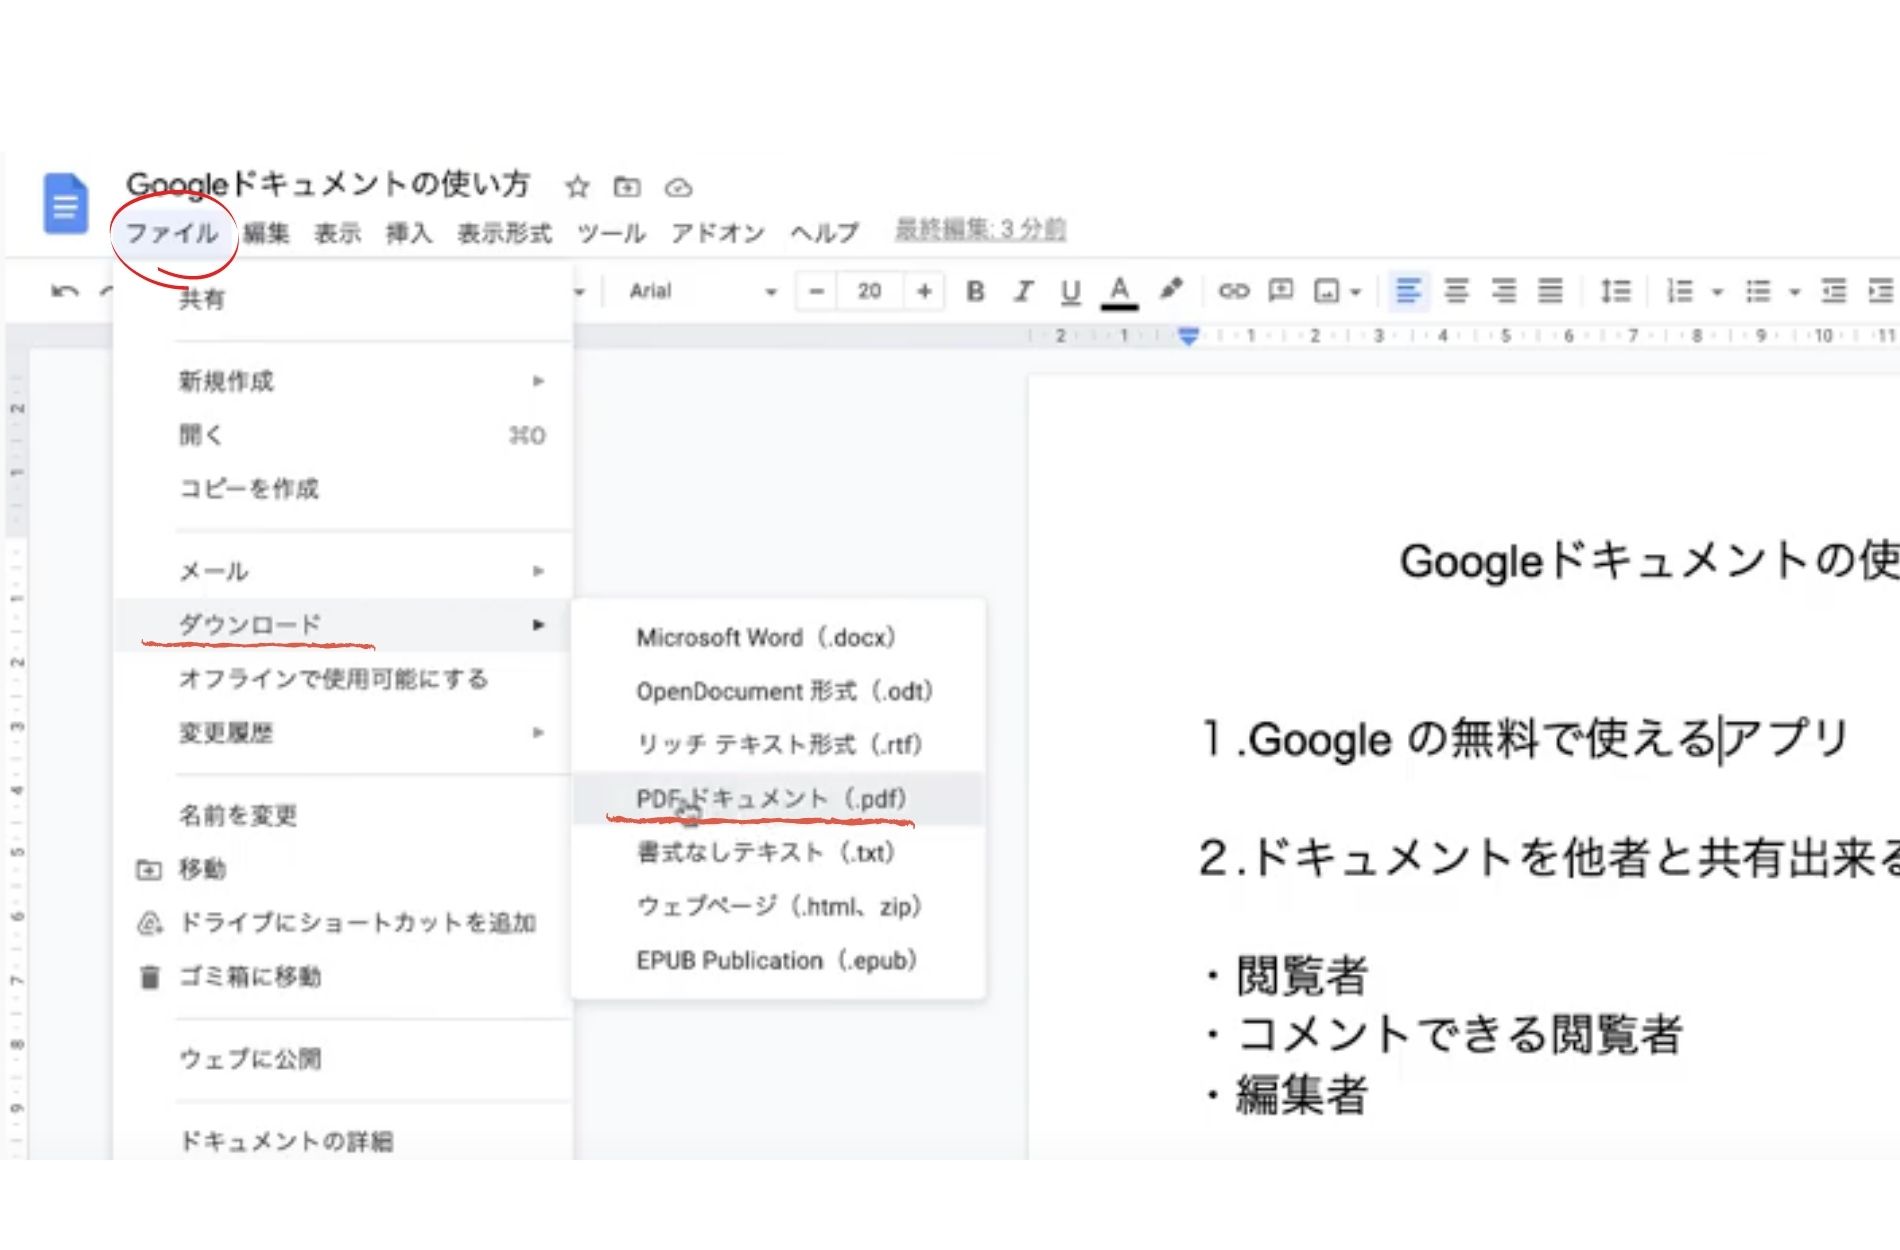The width and height of the screenshot is (1900, 1250).
Task: Click the insert image icon
Action: [x=1326, y=291]
